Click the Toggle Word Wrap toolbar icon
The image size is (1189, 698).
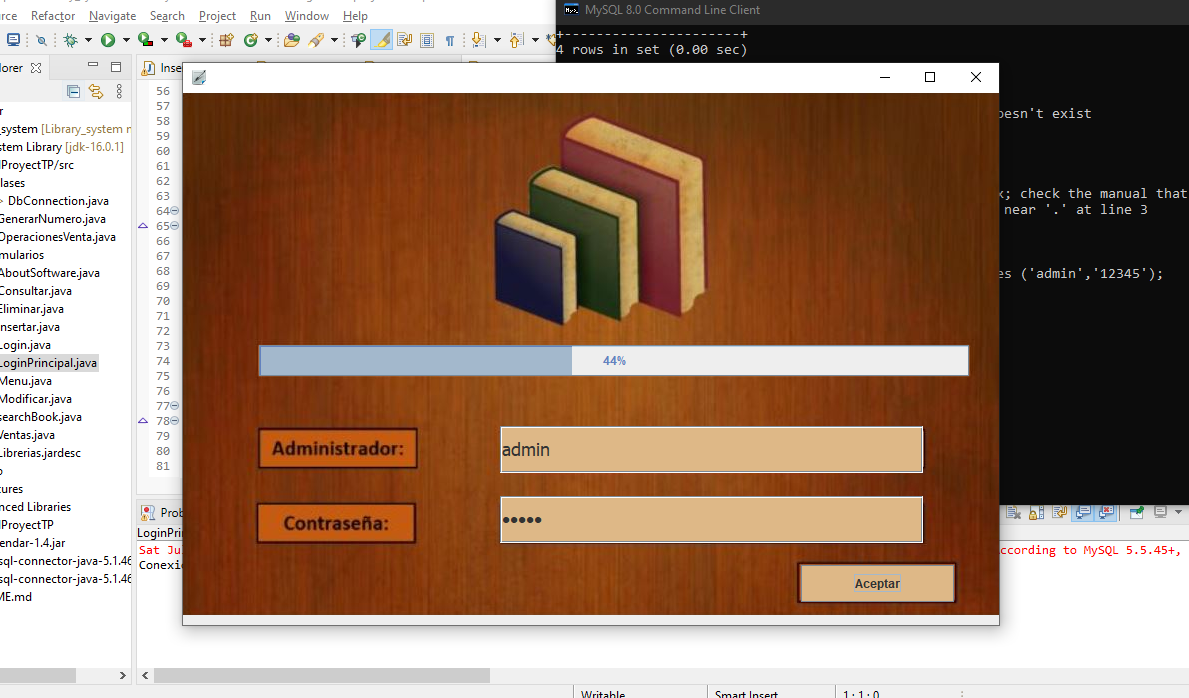[x=404, y=39]
